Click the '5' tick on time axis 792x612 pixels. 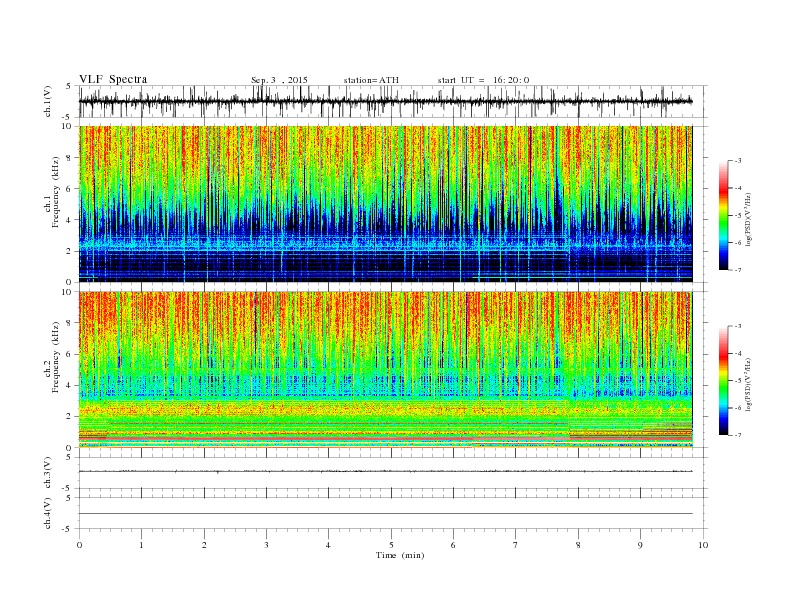pos(391,545)
